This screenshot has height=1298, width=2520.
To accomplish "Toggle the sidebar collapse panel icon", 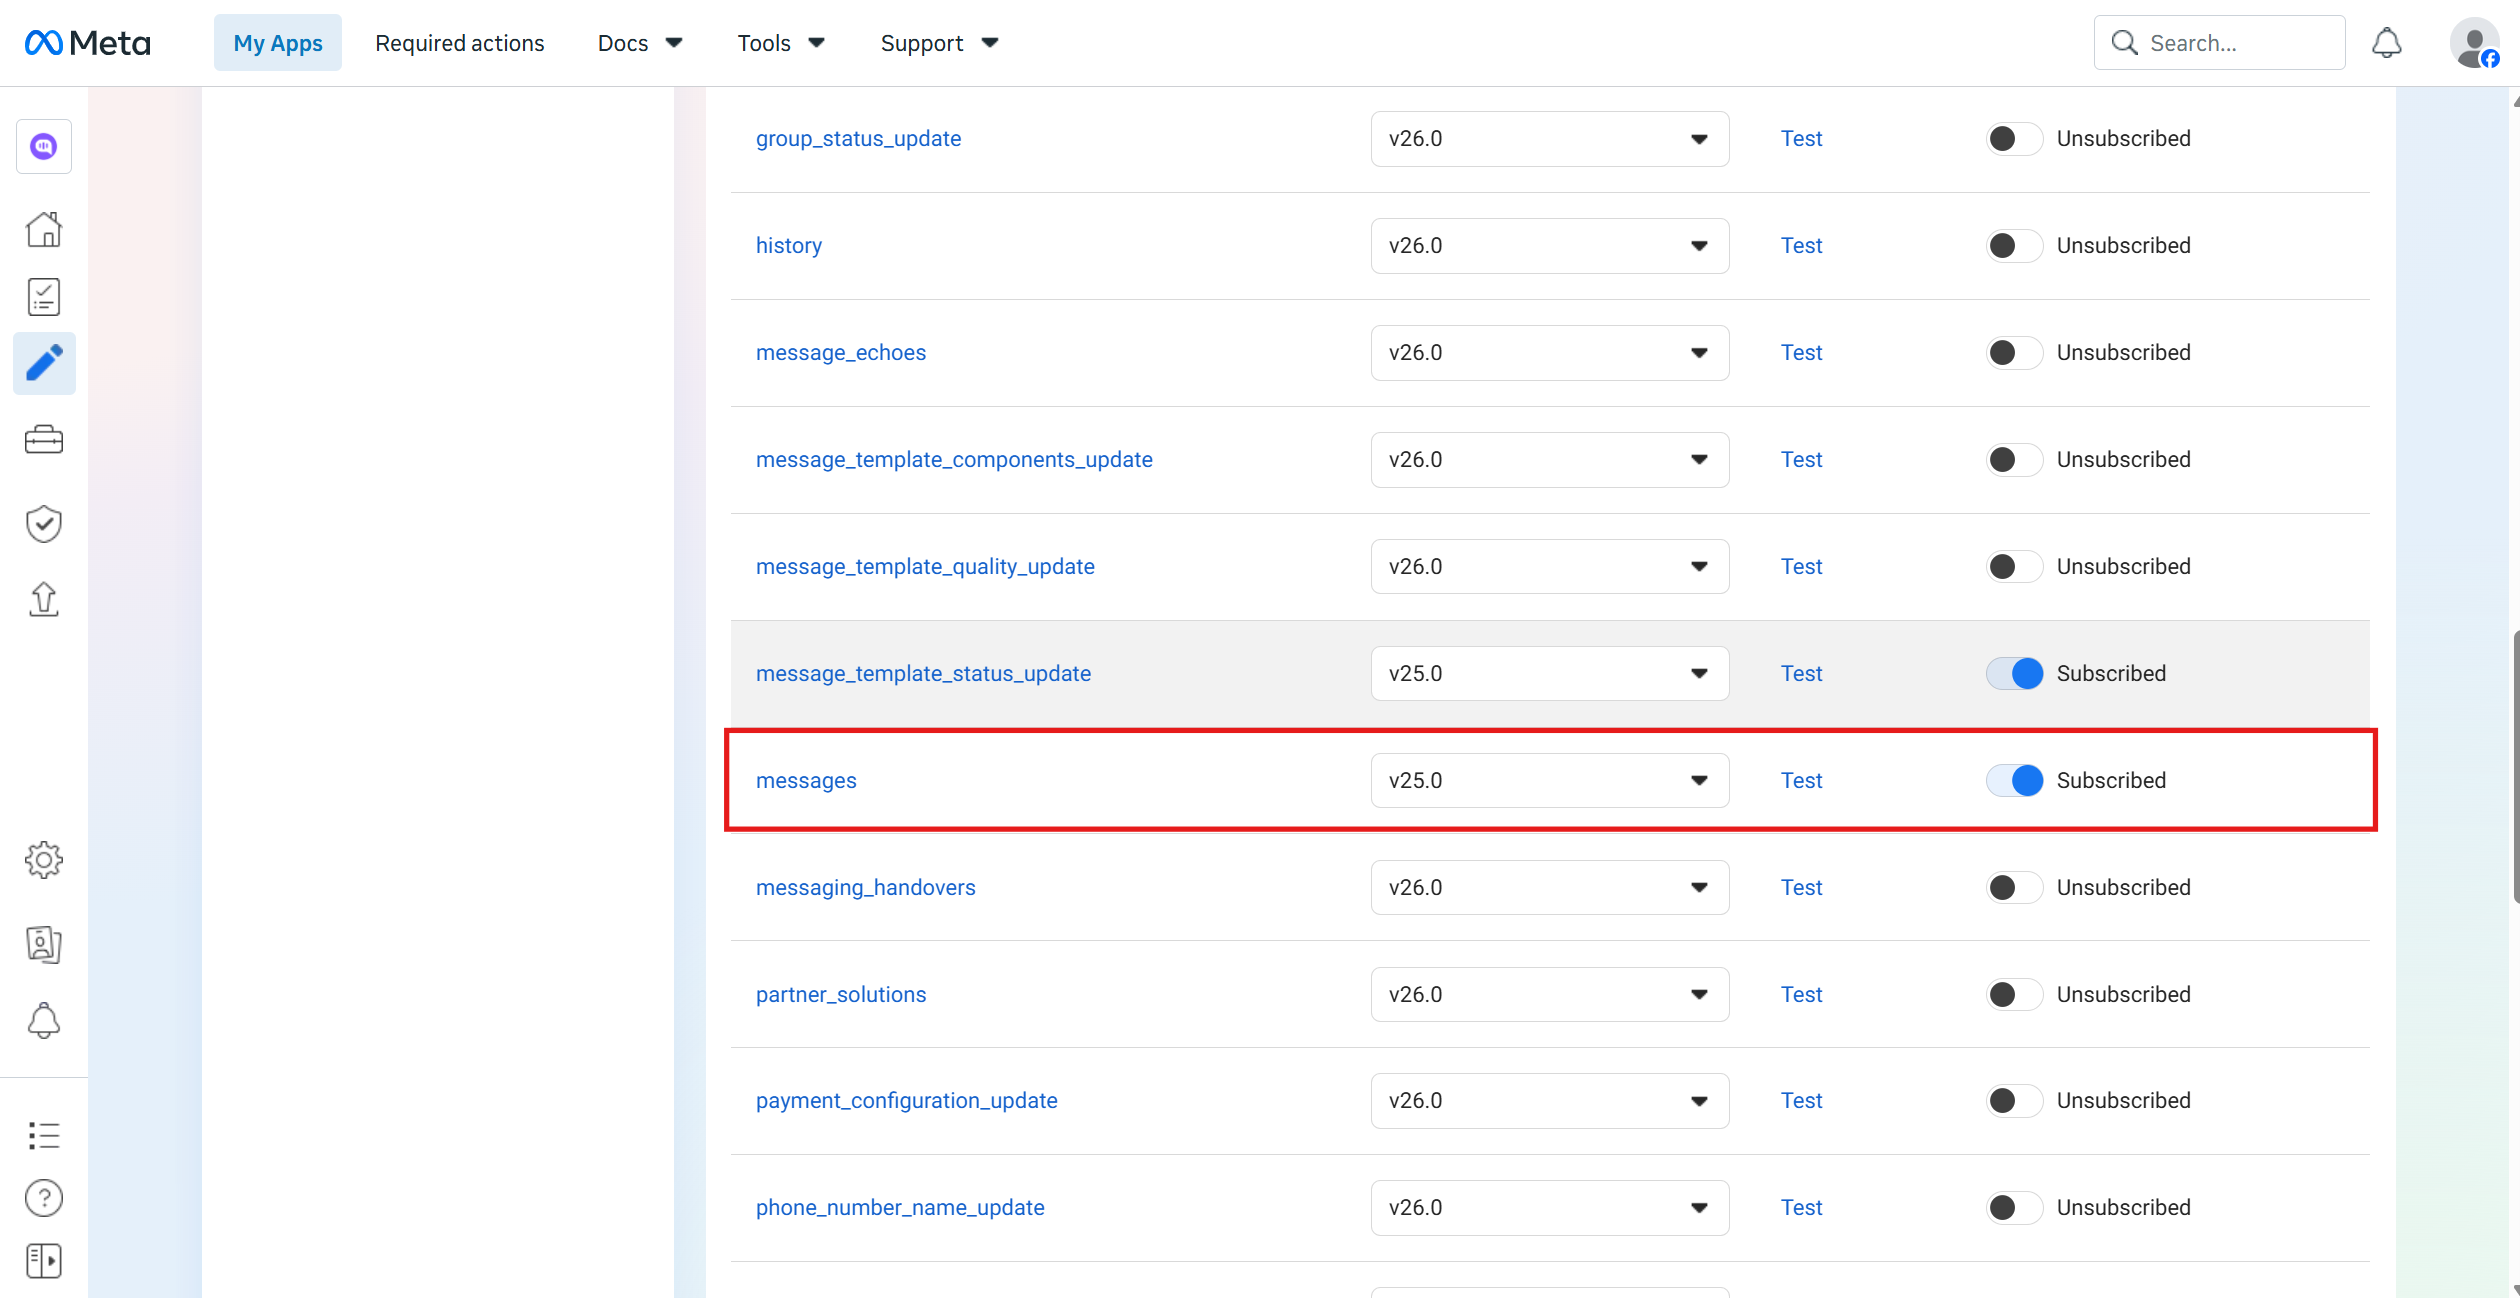I will coord(44,1261).
